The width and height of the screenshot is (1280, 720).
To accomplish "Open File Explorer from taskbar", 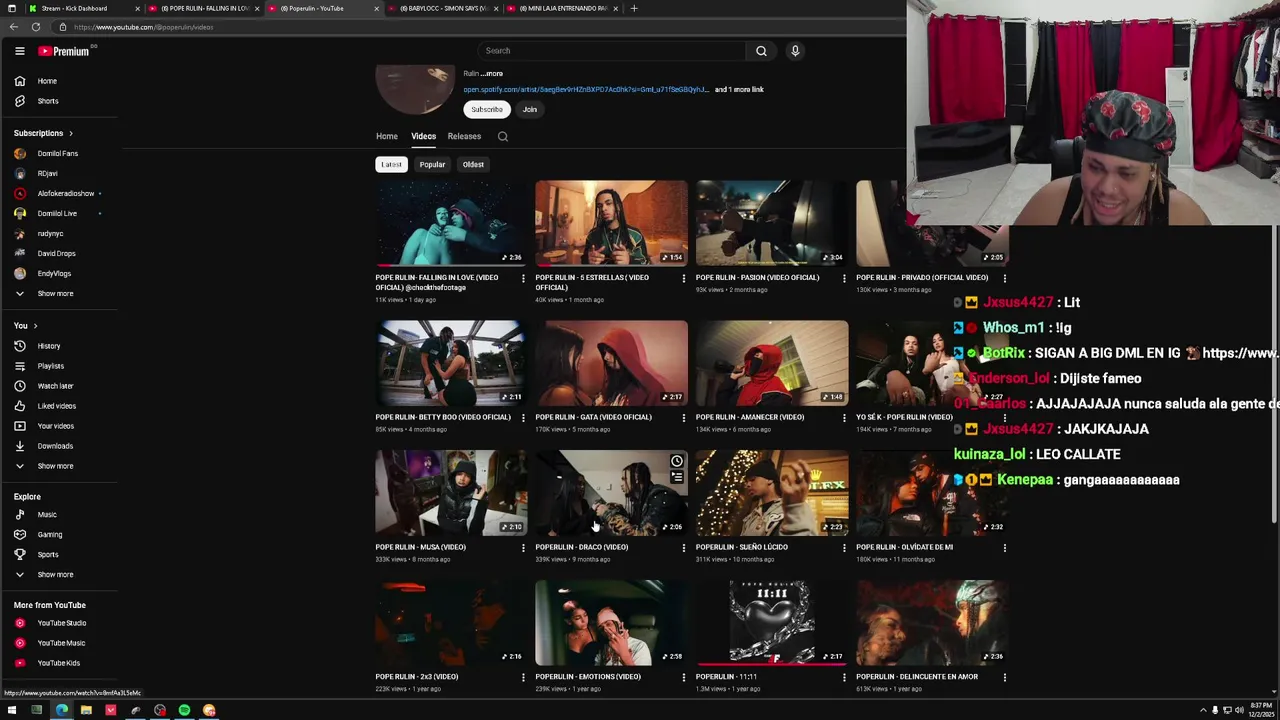I will [86, 711].
